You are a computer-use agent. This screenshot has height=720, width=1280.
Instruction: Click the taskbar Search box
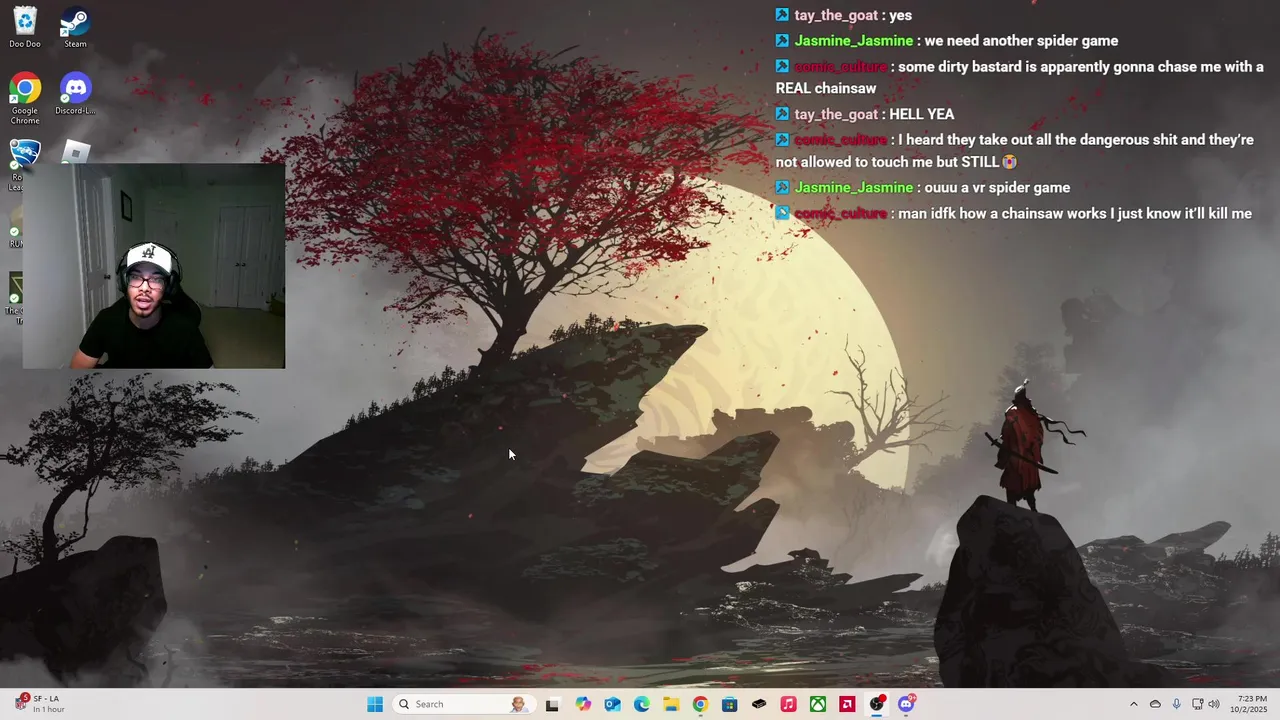[462, 704]
